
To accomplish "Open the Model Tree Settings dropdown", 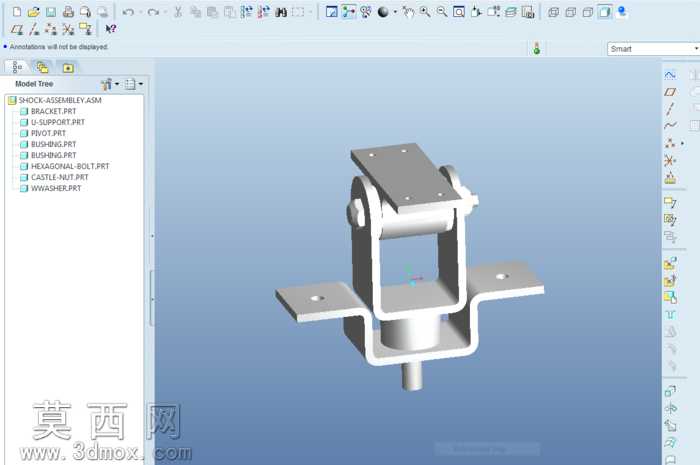I will (x=133, y=84).
